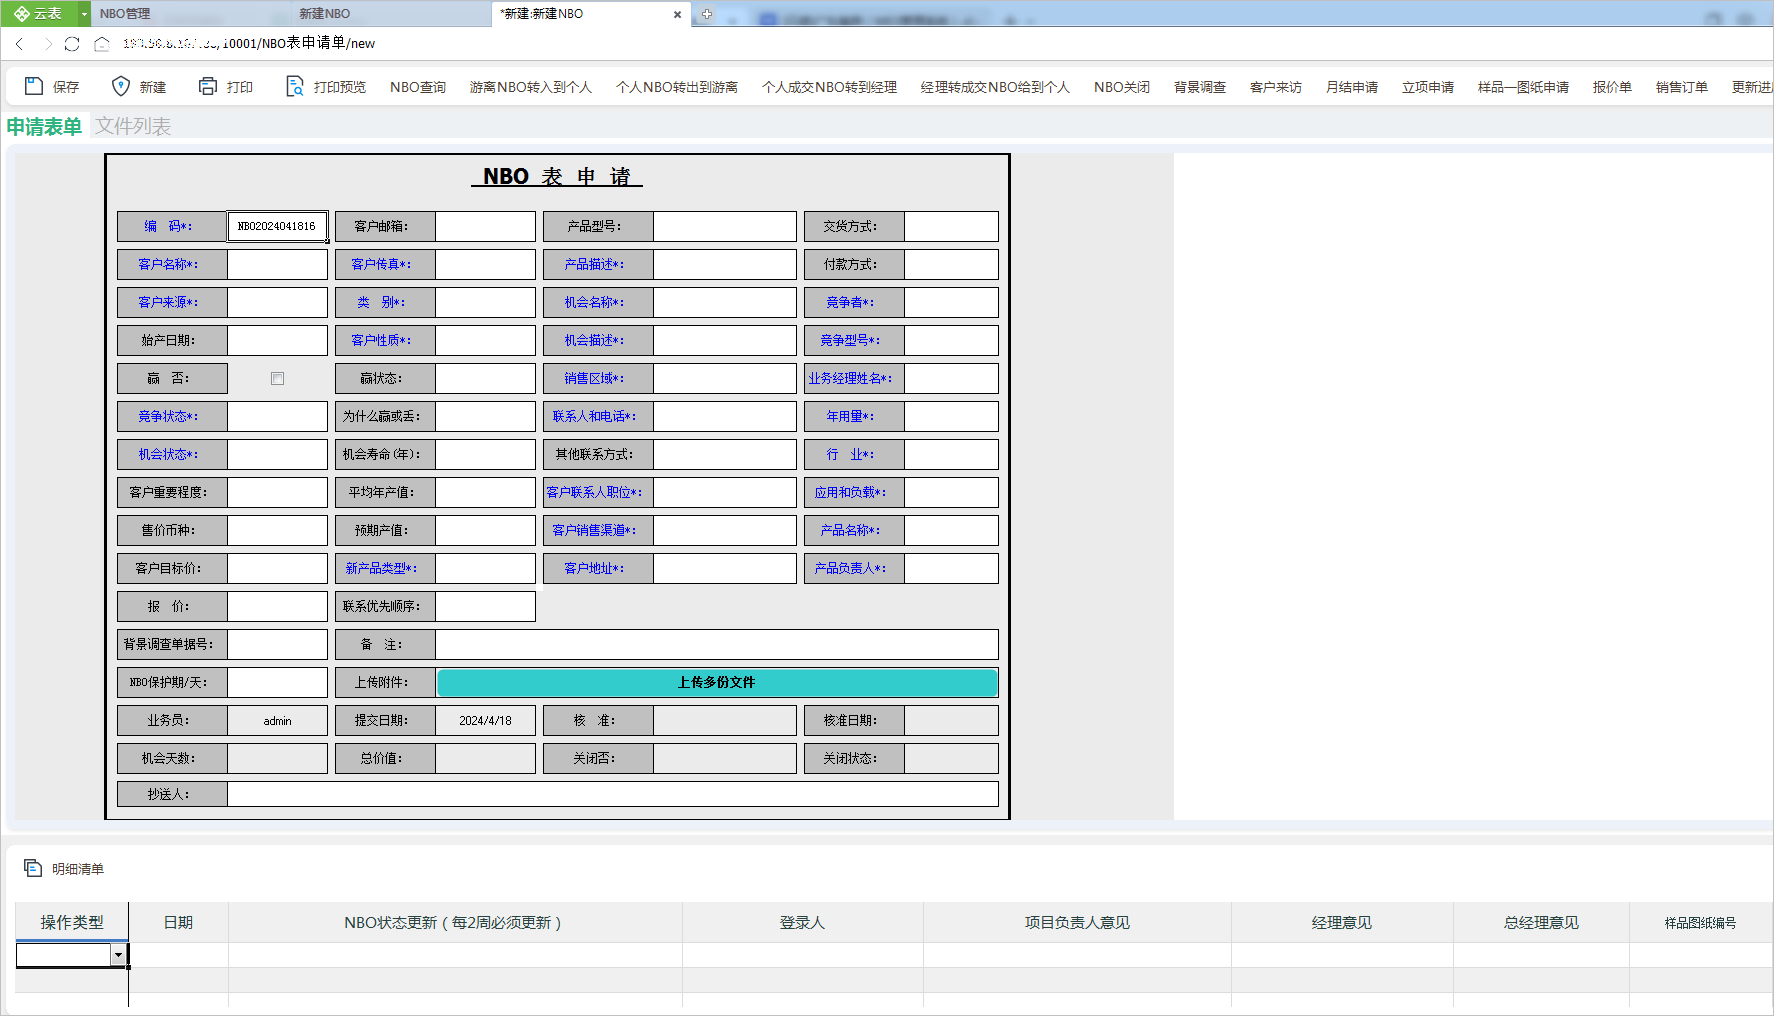The image size is (1774, 1016).
Task: Open the 云表 logo menu dropdown arrow
Action: point(85,14)
